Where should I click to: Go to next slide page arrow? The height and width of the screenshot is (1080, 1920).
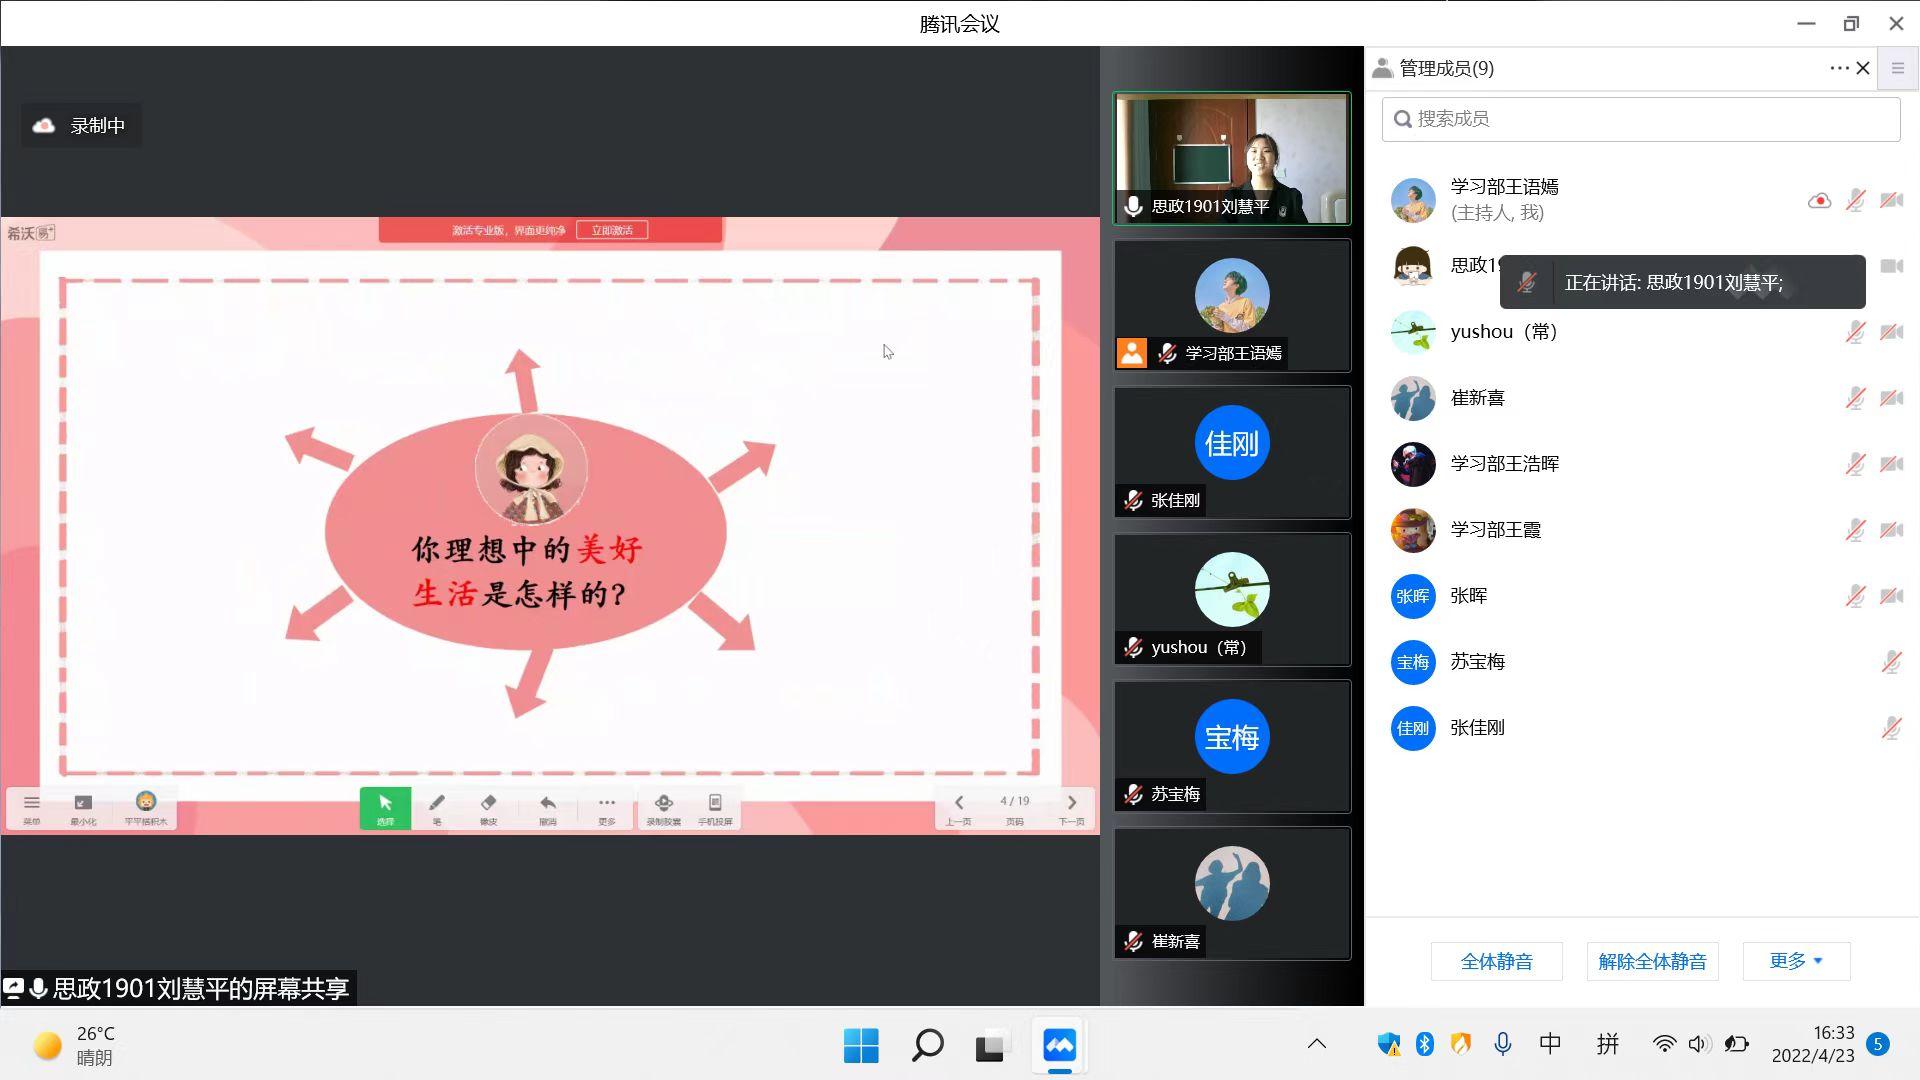pyautogui.click(x=1072, y=803)
